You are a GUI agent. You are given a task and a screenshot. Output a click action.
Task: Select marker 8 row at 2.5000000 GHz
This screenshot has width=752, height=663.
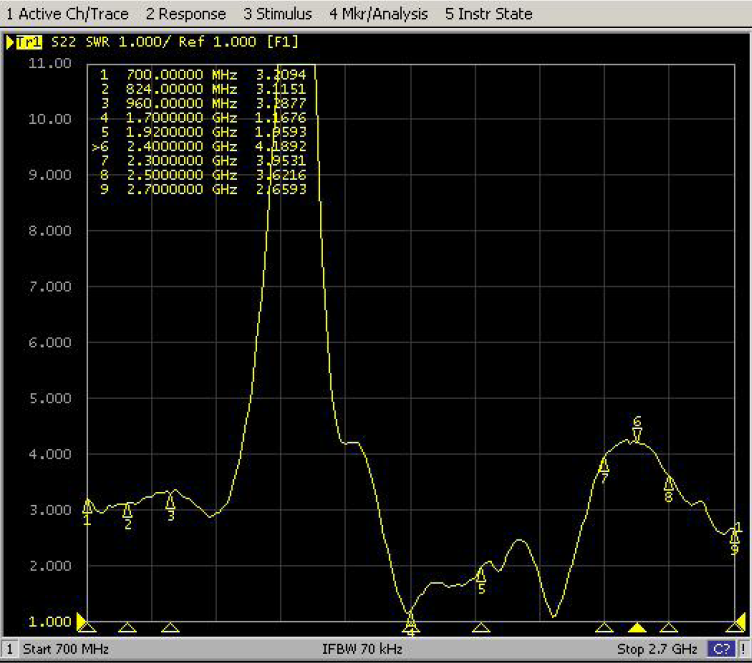click(203, 175)
